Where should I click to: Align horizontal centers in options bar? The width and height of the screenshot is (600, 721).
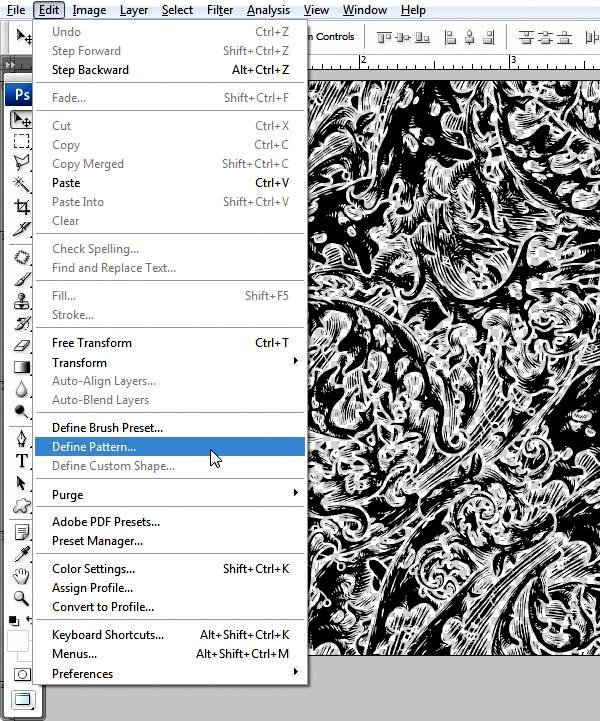(x=469, y=37)
